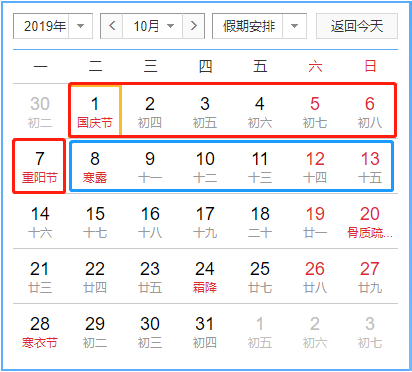Select October 5 初七
Viewport: 412px width, 372px height.
click(x=315, y=112)
